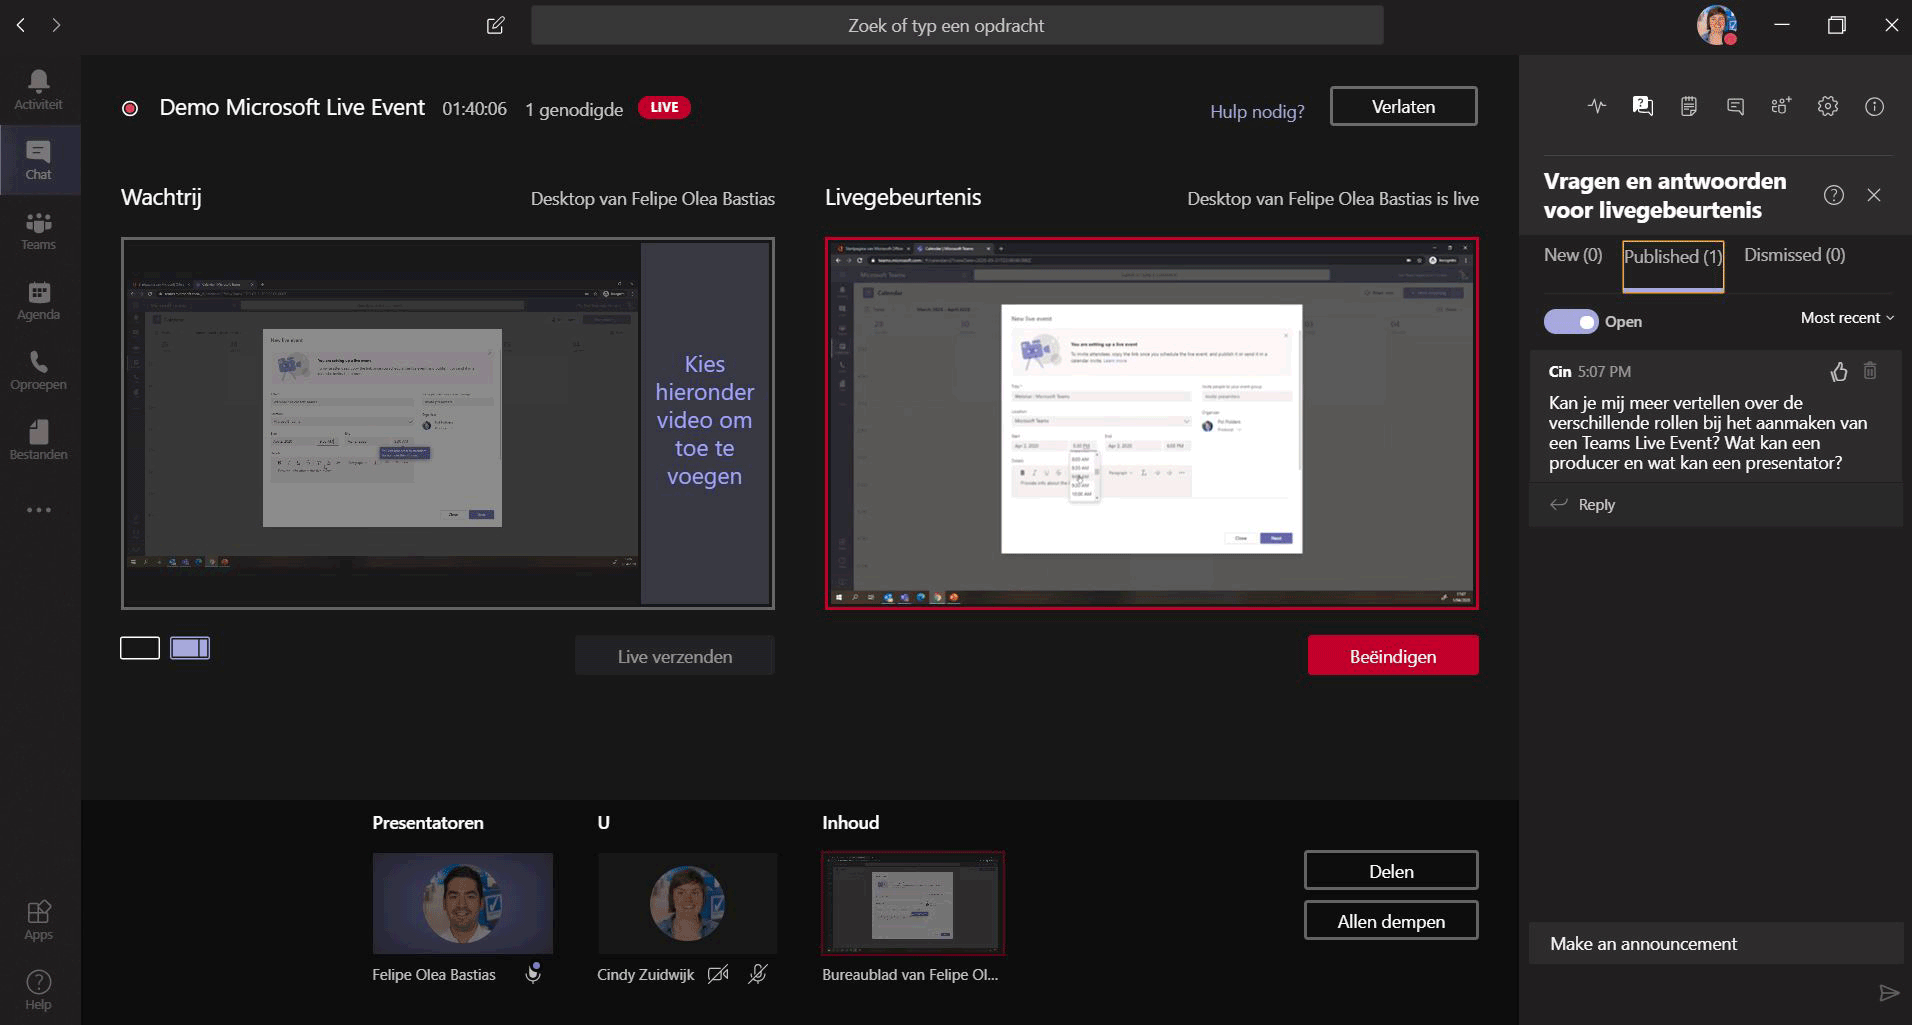Select Cindy Zuidwijk video thumbnail
Image resolution: width=1912 pixels, height=1025 pixels.
click(687, 903)
